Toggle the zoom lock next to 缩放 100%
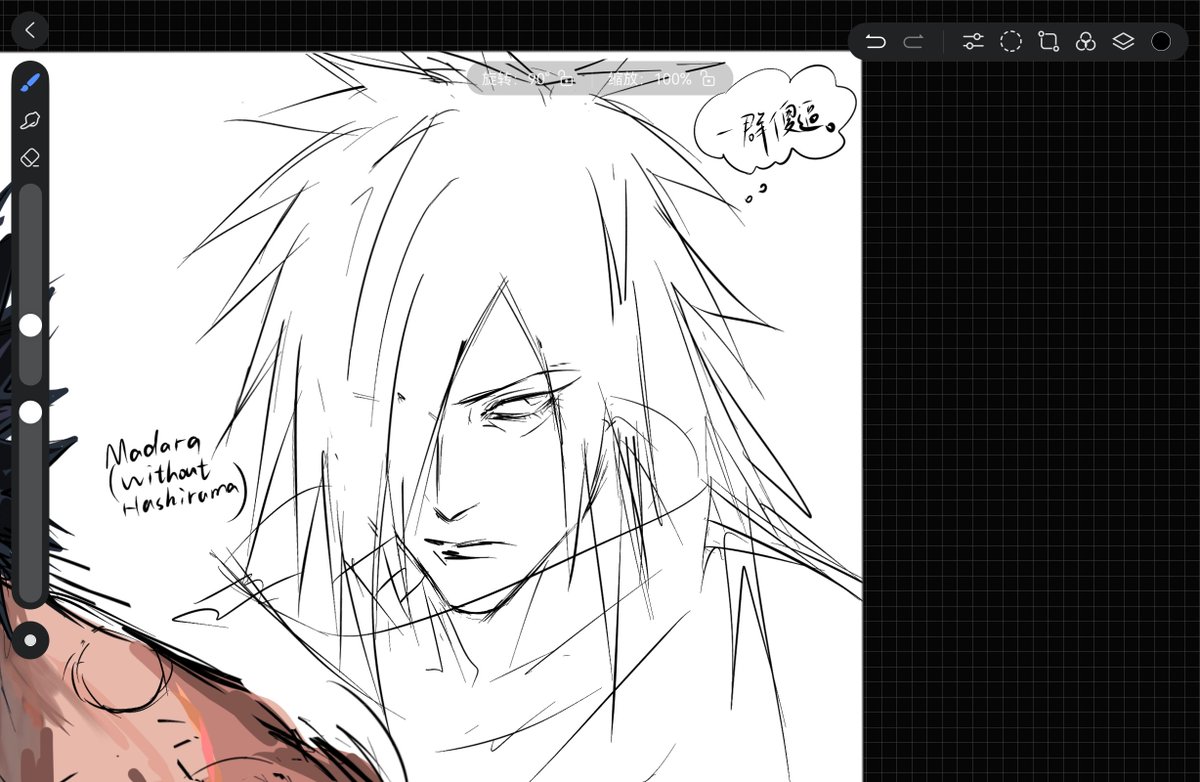This screenshot has width=1200, height=782. [x=708, y=78]
